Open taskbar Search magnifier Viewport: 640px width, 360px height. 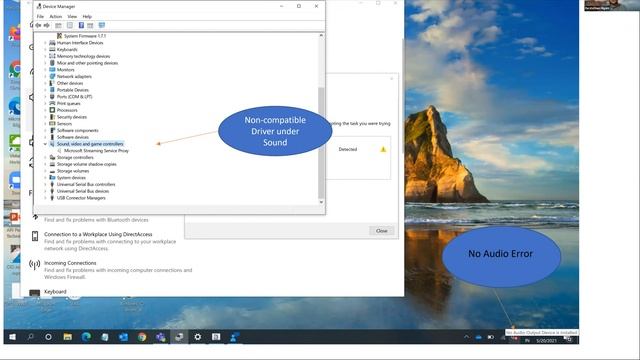click(30, 337)
